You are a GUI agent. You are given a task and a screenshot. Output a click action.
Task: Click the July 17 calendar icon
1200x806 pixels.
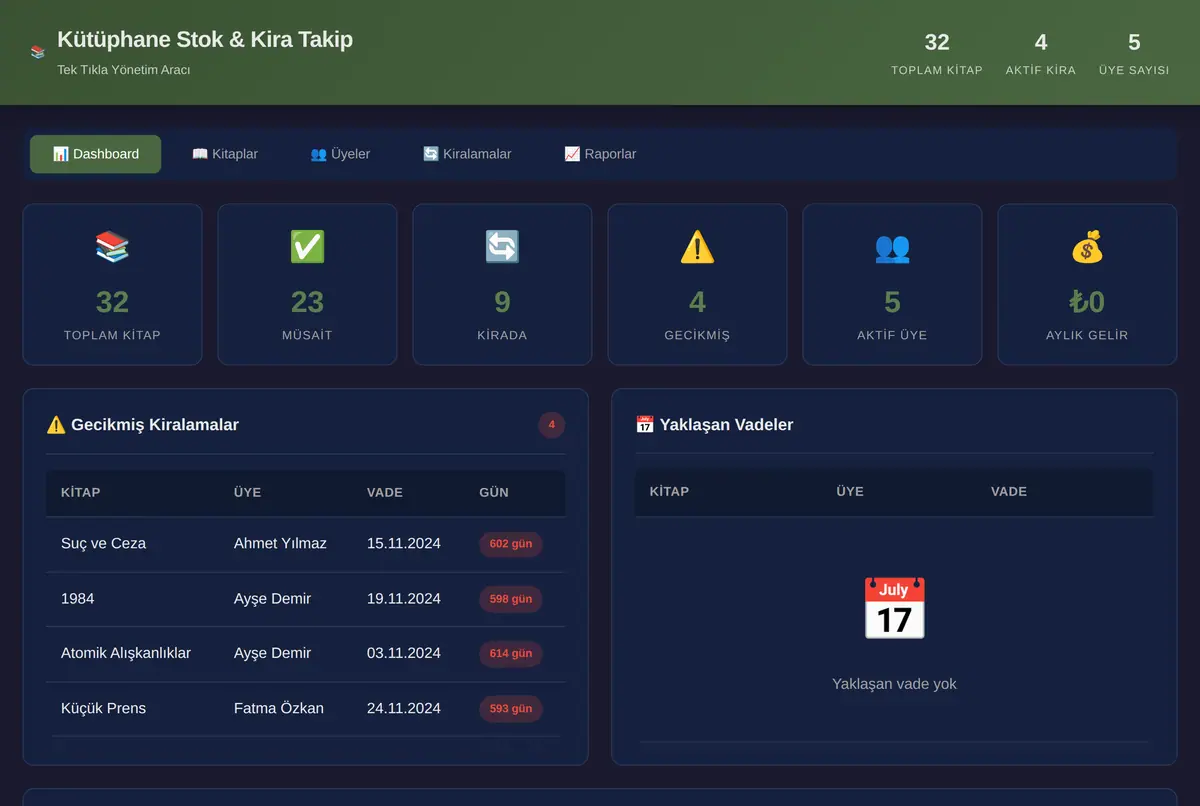pyautogui.click(x=894, y=608)
